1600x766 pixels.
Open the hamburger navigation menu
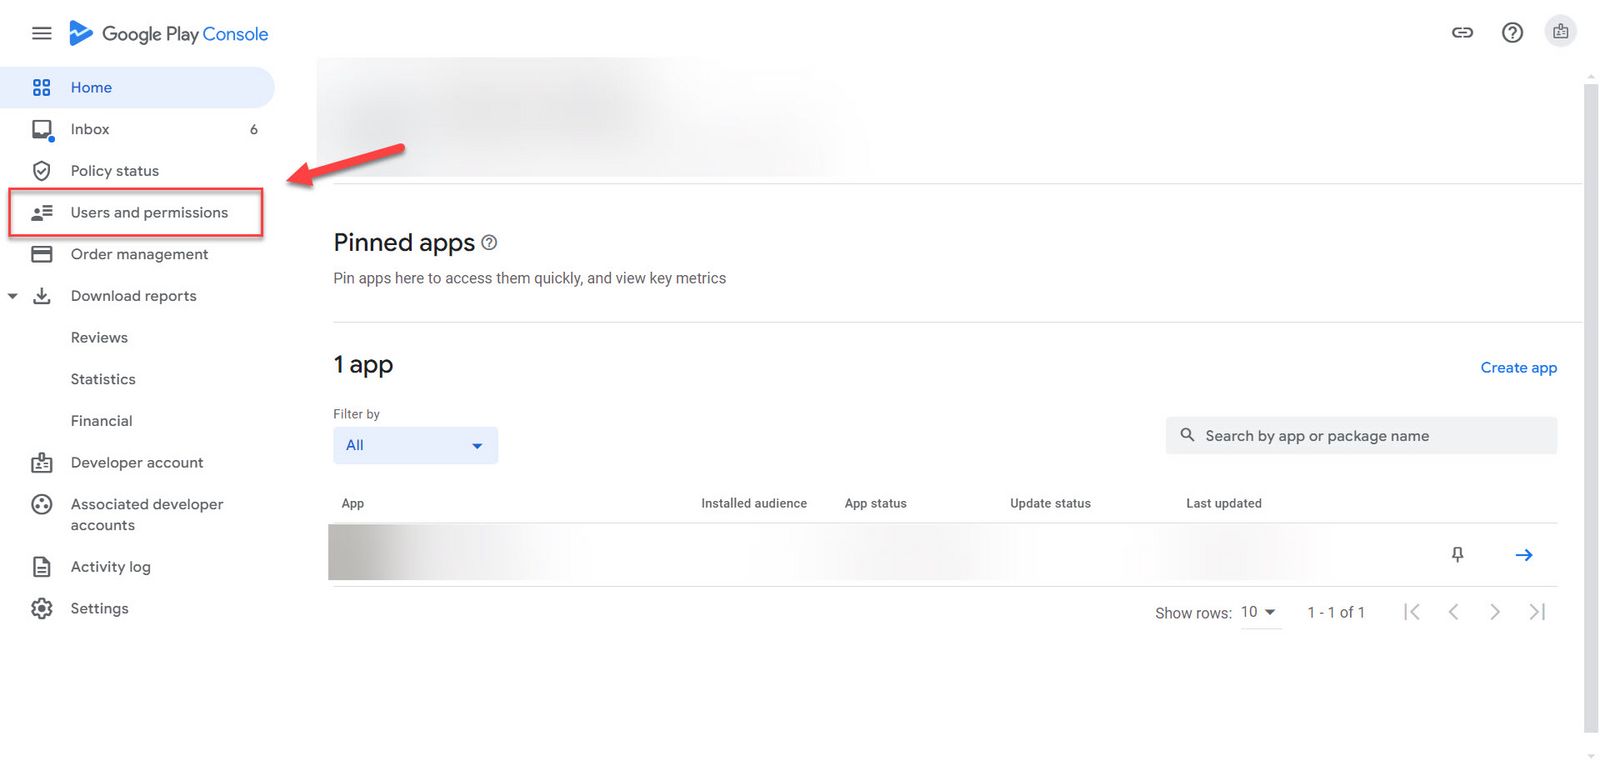tap(41, 33)
